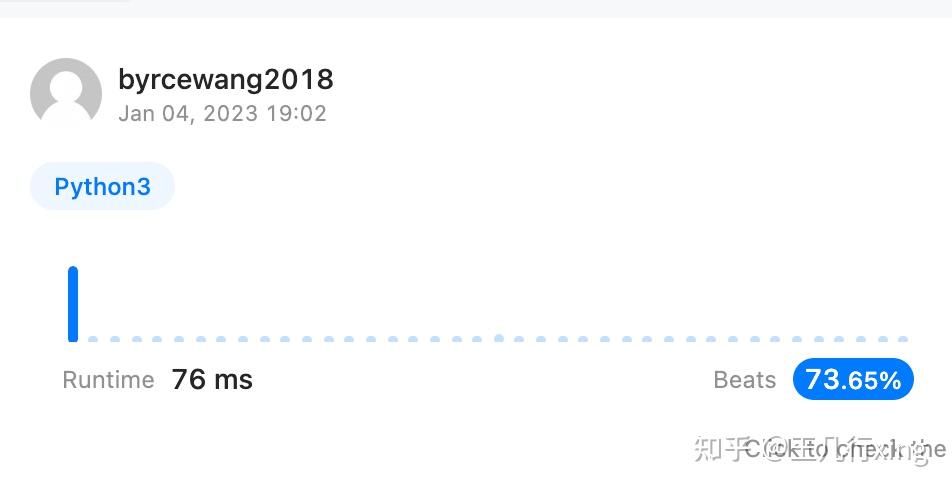Click the blue 73.65% badge
This screenshot has width=952, height=492.
click(x=853, y=380)
